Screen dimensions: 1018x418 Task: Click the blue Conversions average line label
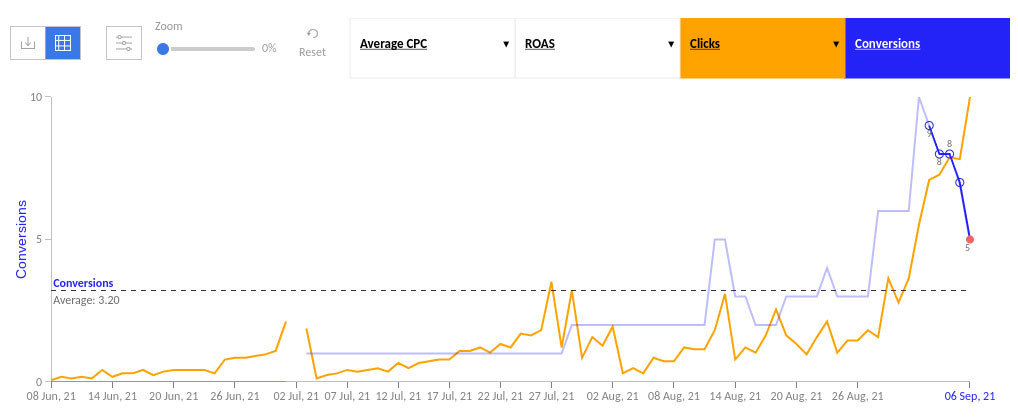pos(83,283)
